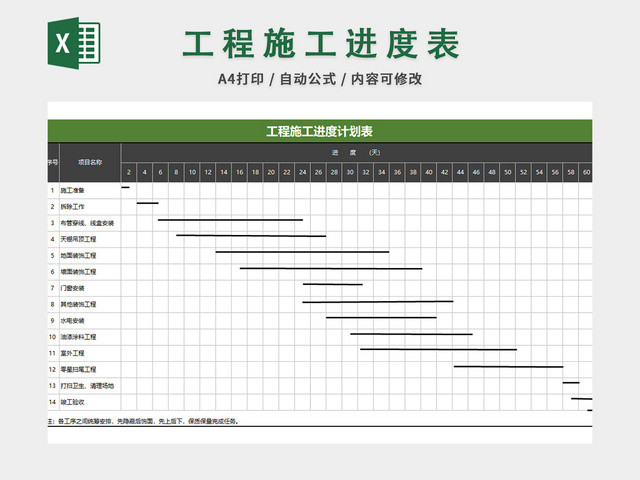Image resolution: width=640 pixels, height=480 pixels.
Task: Select row 12 label 零星扫尾工程
Action: 78,369
